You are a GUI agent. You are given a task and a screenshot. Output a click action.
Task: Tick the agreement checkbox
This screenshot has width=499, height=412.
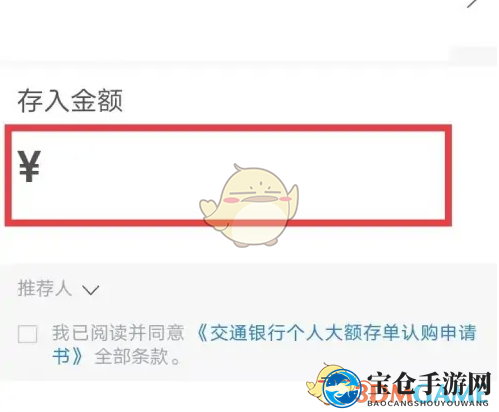click(x=27, y=334)
